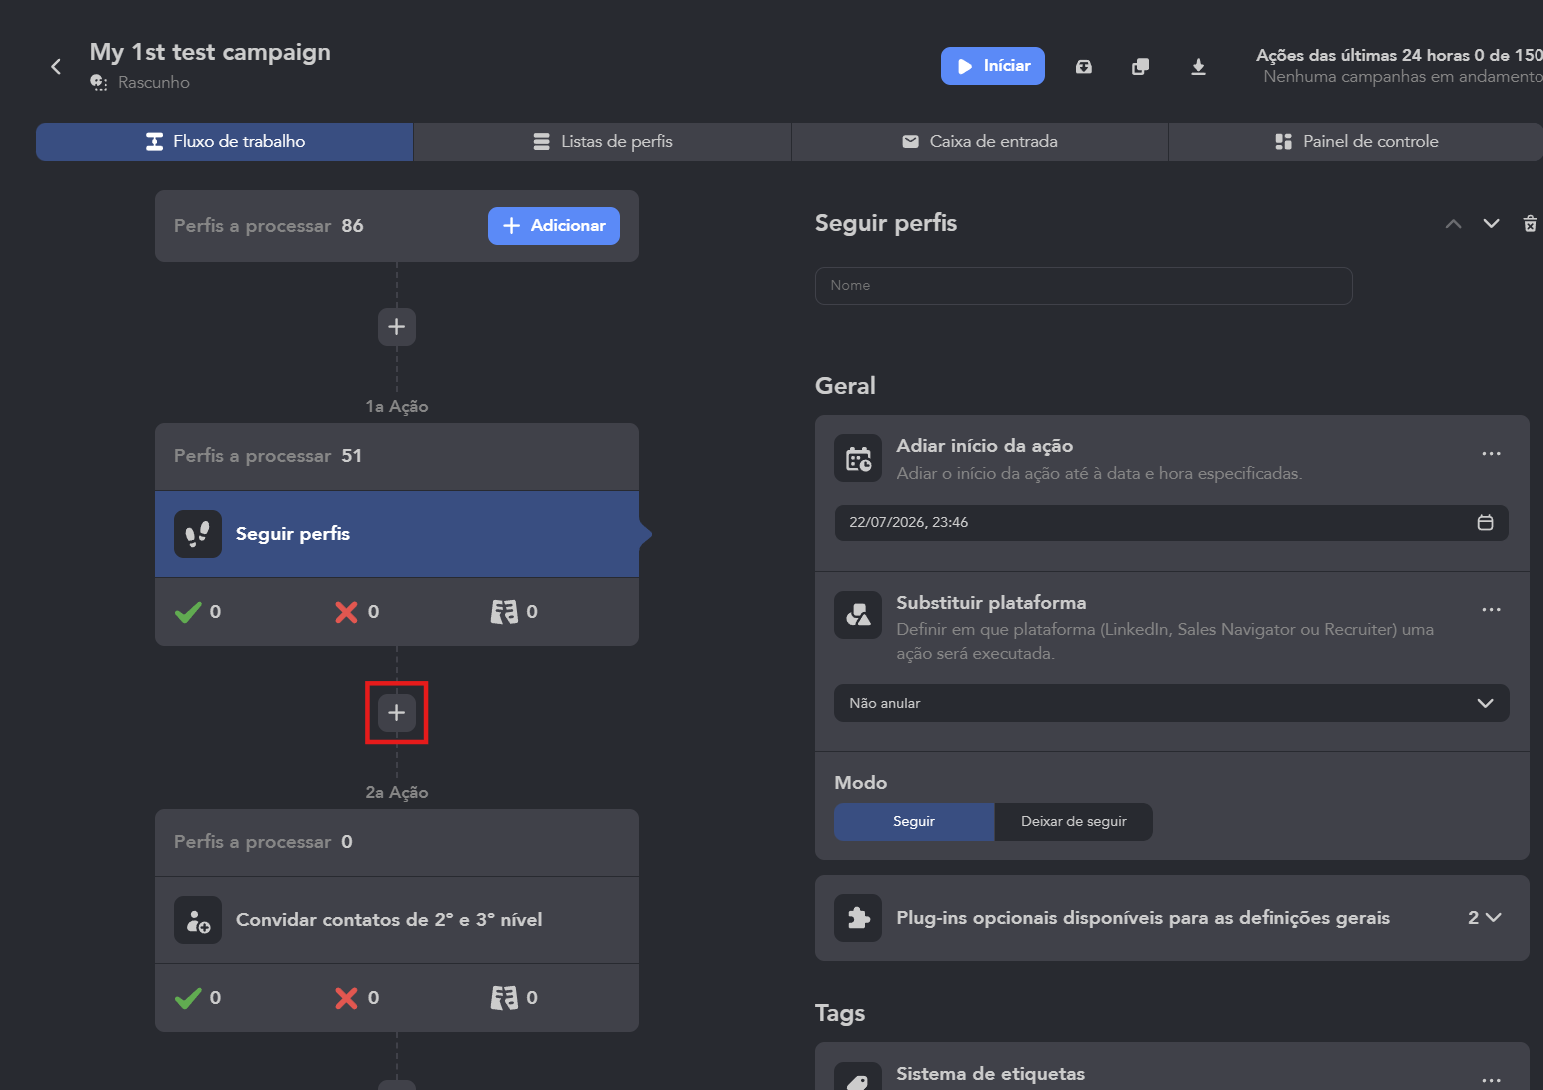
Task: Click the calendar-clock icon beside Adiar início da ação
Action: click(858, 458)
